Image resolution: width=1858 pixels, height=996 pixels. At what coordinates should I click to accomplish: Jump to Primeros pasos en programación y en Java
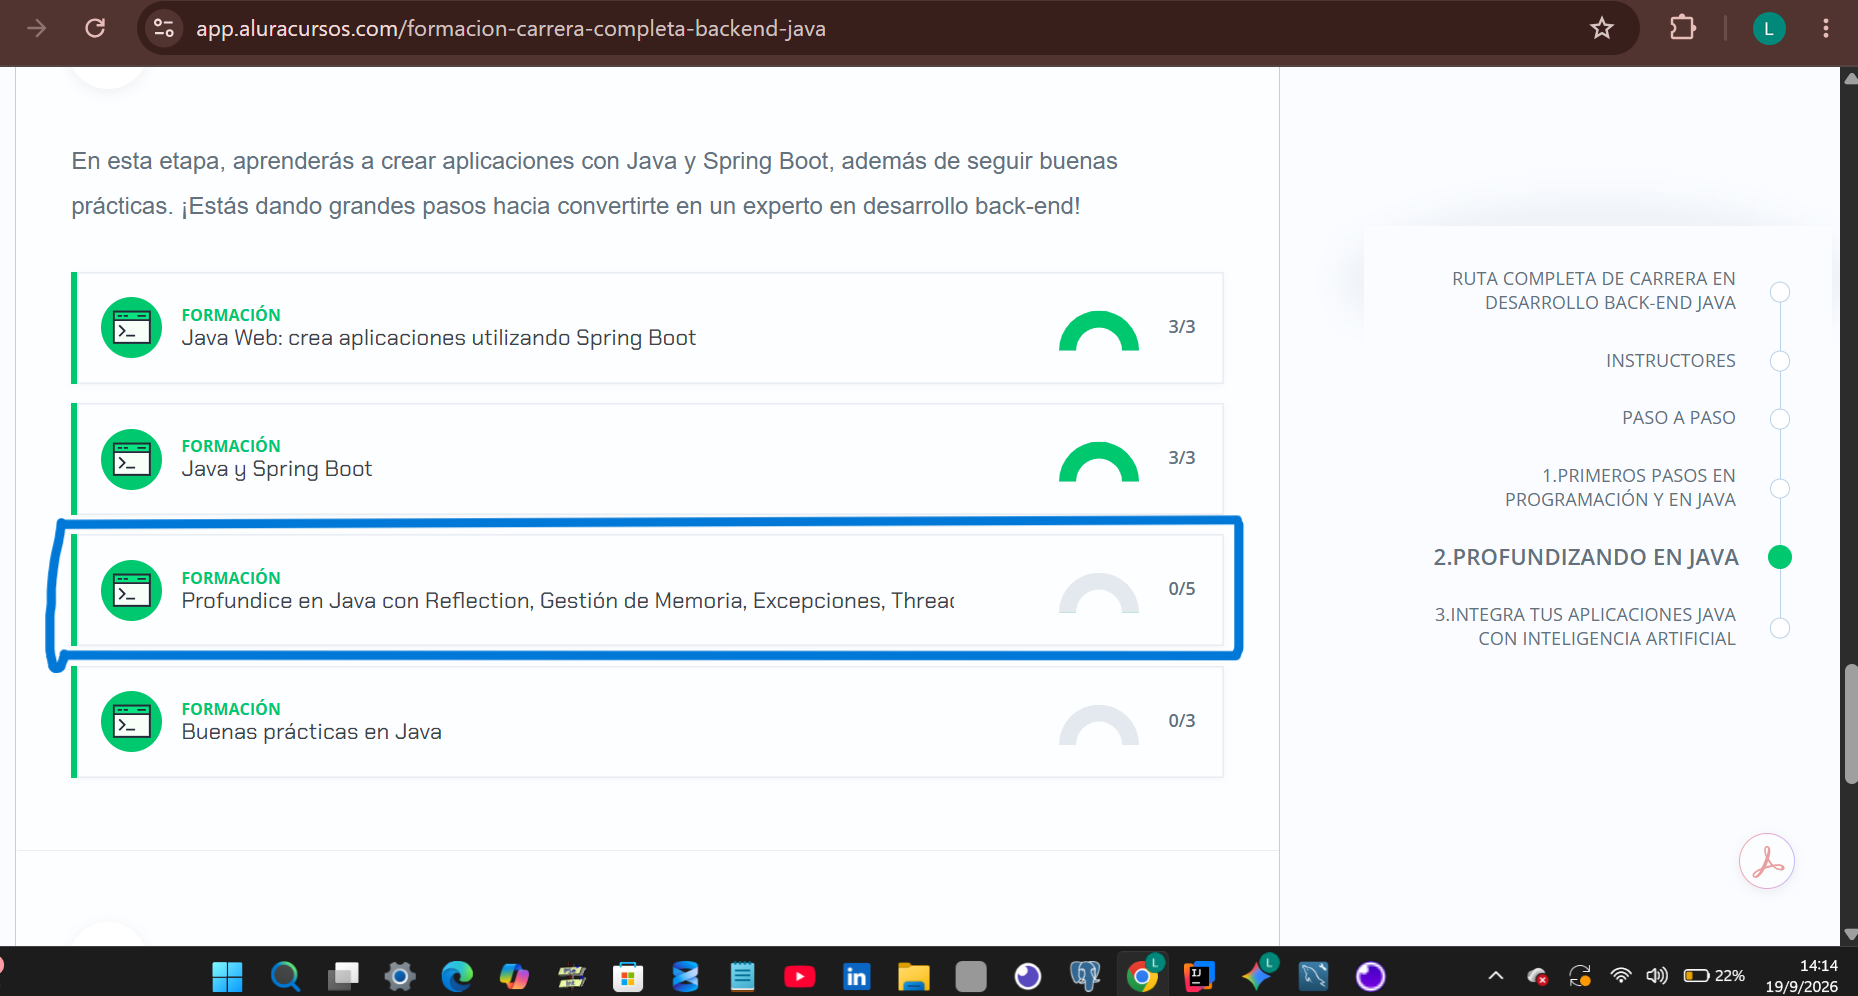[x=1620, y=488]
